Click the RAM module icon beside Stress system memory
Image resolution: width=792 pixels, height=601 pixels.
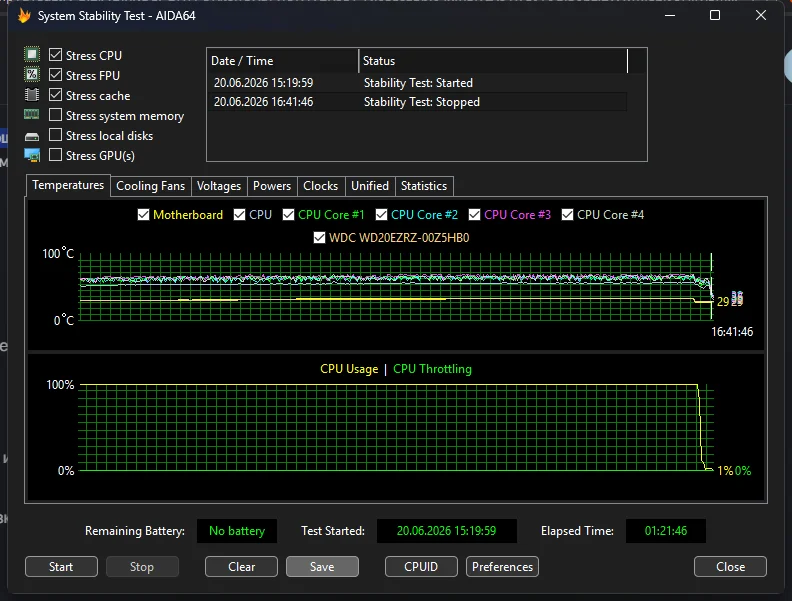[x=32, y=115]
